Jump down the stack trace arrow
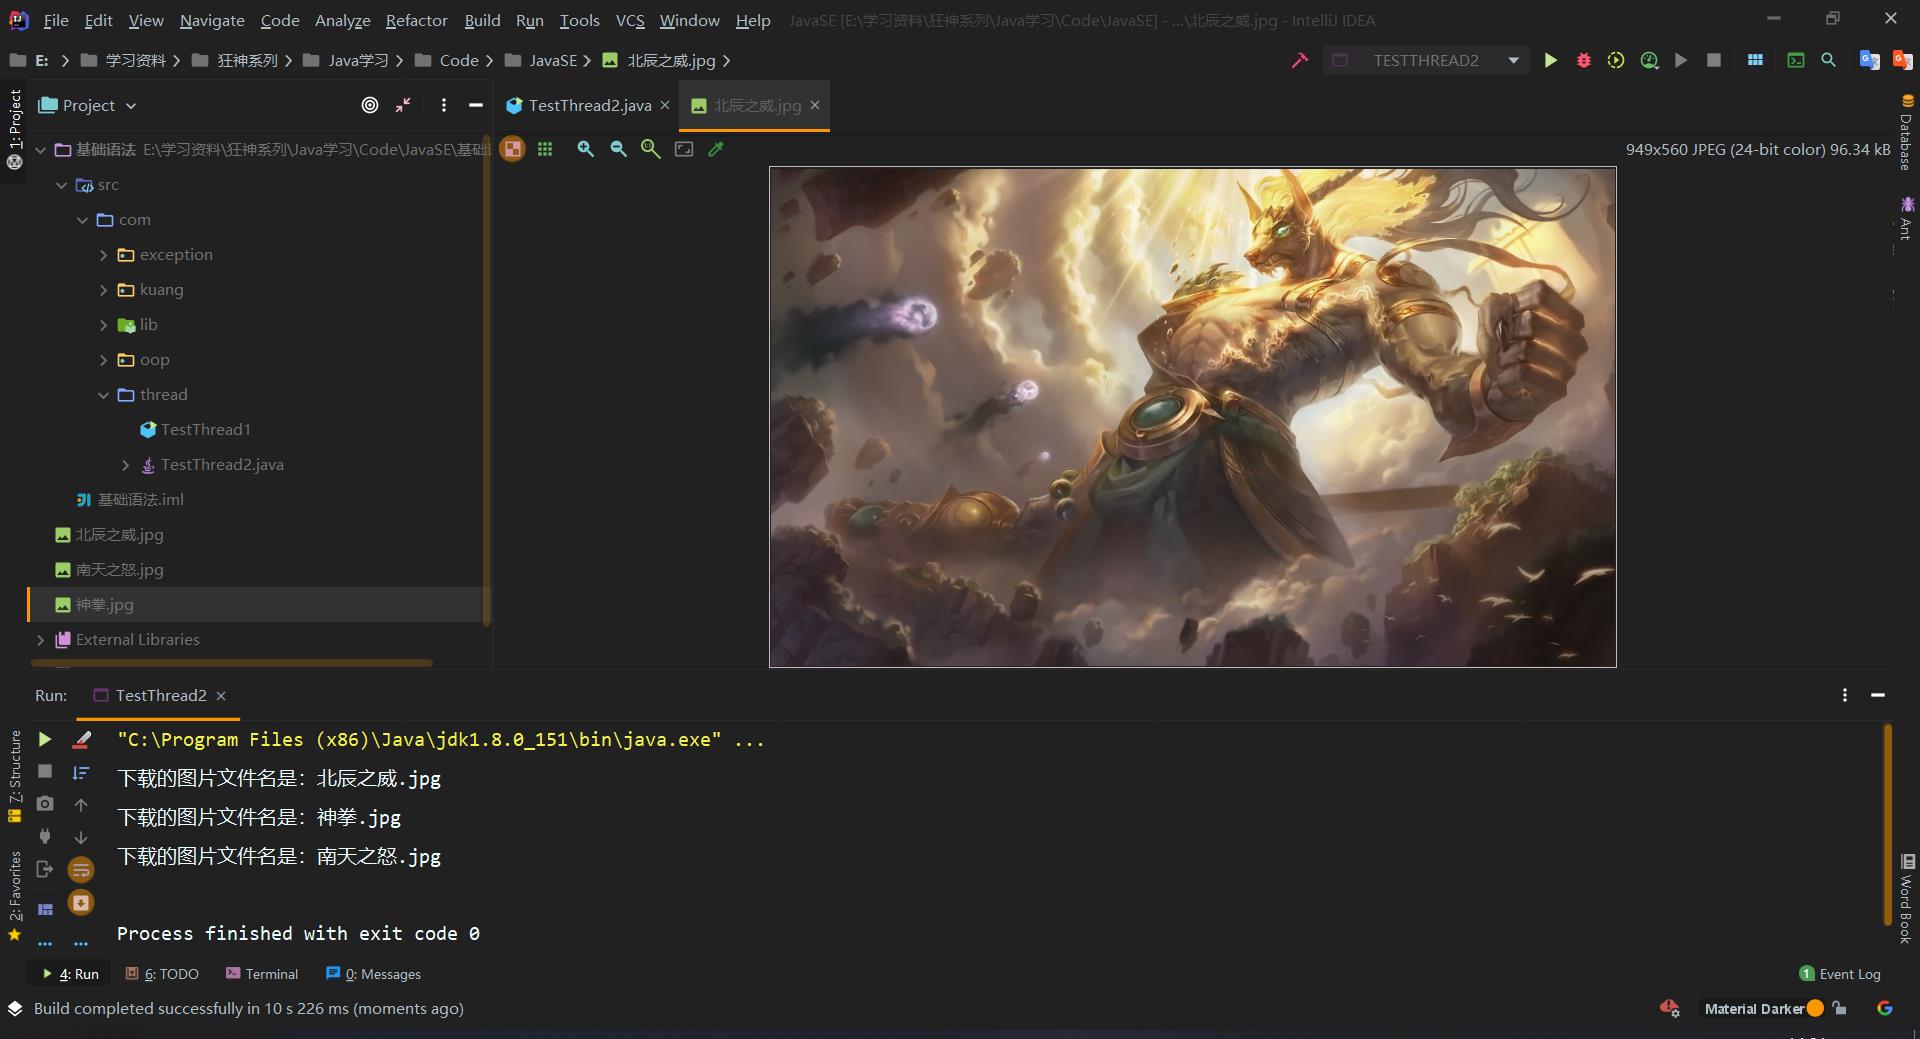The width and height of the screenshot is (1920, 1039). 81,837
